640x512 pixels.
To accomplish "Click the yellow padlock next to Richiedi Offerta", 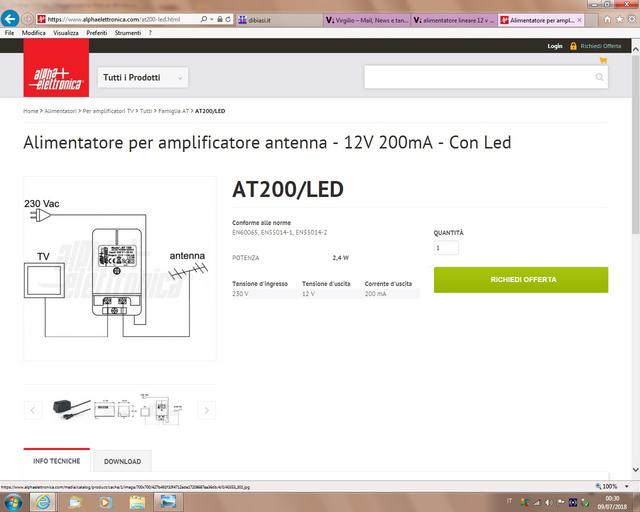I will pyautogui.click(x=573, y=46).
